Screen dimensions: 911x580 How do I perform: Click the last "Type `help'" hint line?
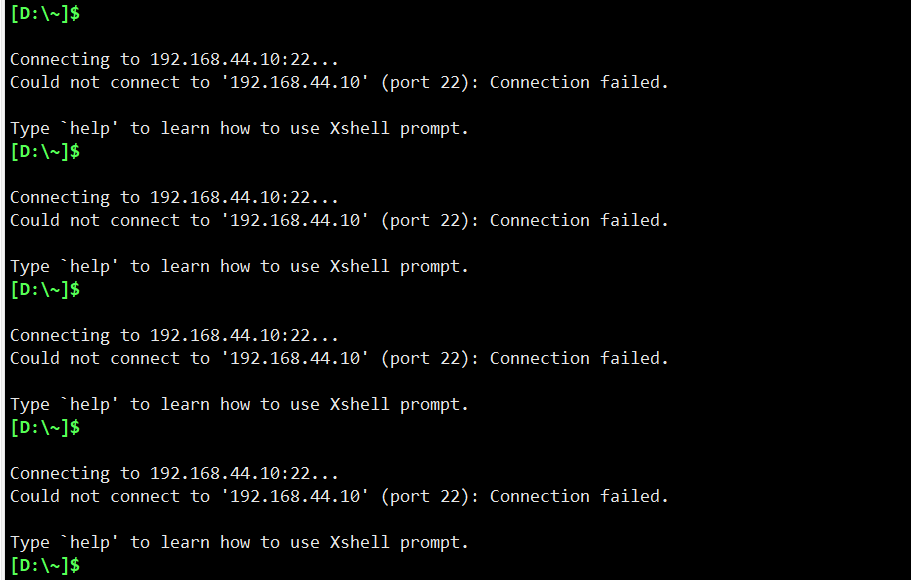coord(239,542)
